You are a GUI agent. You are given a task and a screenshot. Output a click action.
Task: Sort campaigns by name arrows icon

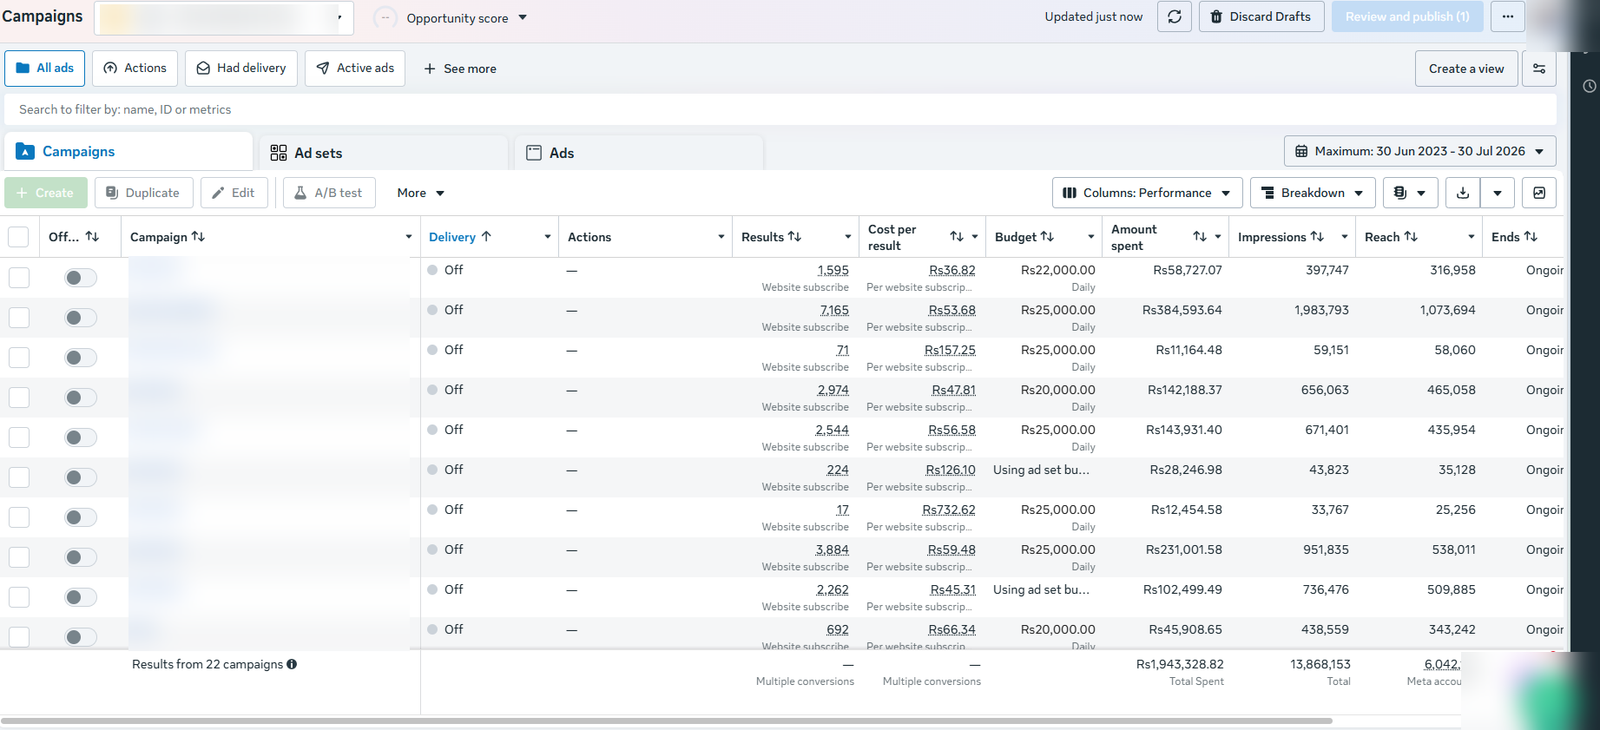(x=198, y=237)
